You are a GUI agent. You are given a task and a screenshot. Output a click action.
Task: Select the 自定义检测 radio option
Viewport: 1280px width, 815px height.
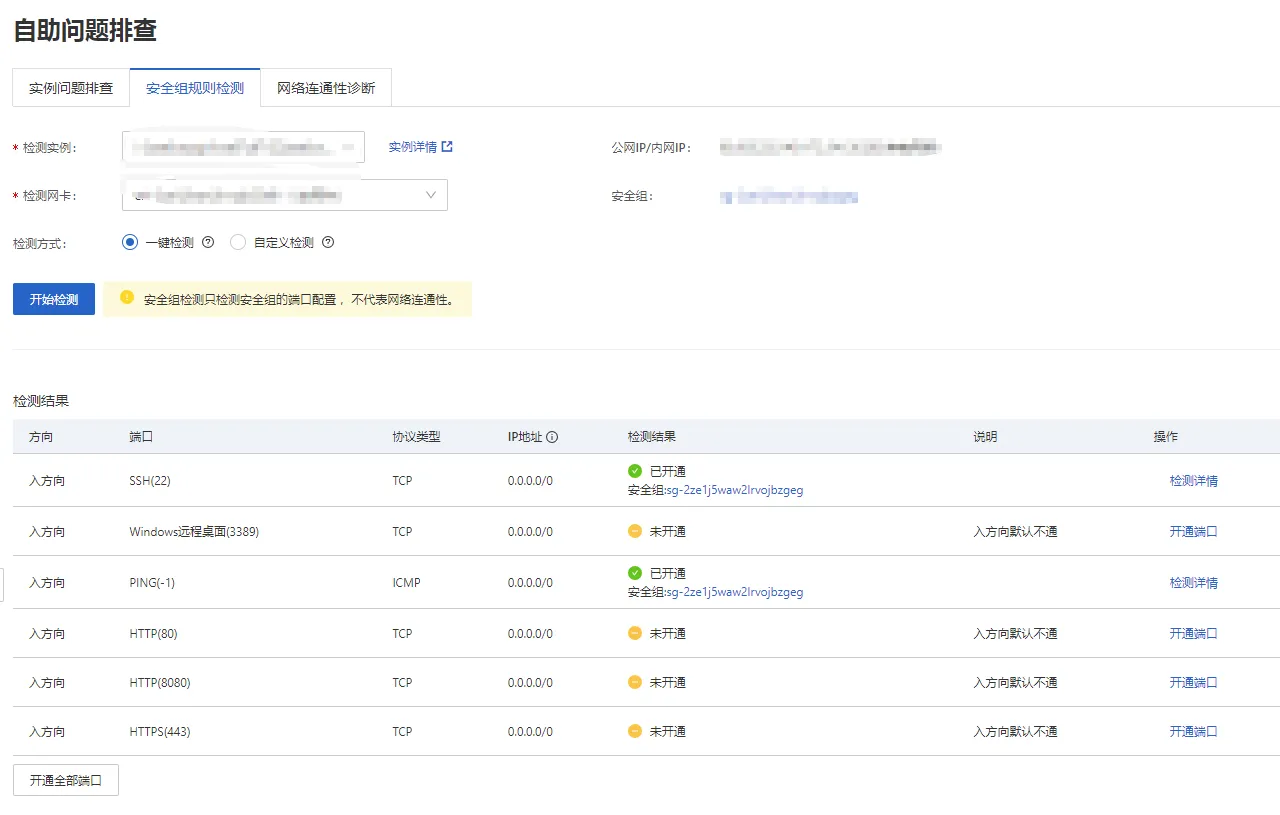pyautogui.click(x=238, y=242)
